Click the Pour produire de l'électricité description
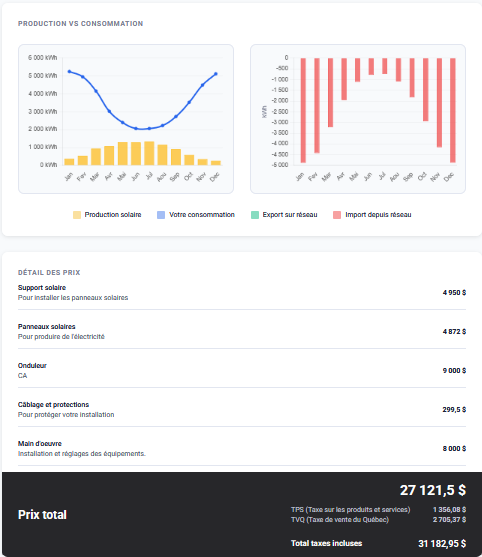 coord(61,337)
